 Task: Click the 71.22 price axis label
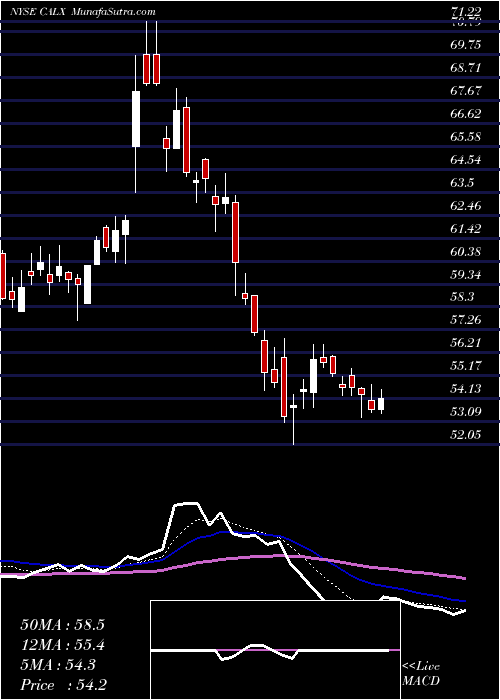466,13
